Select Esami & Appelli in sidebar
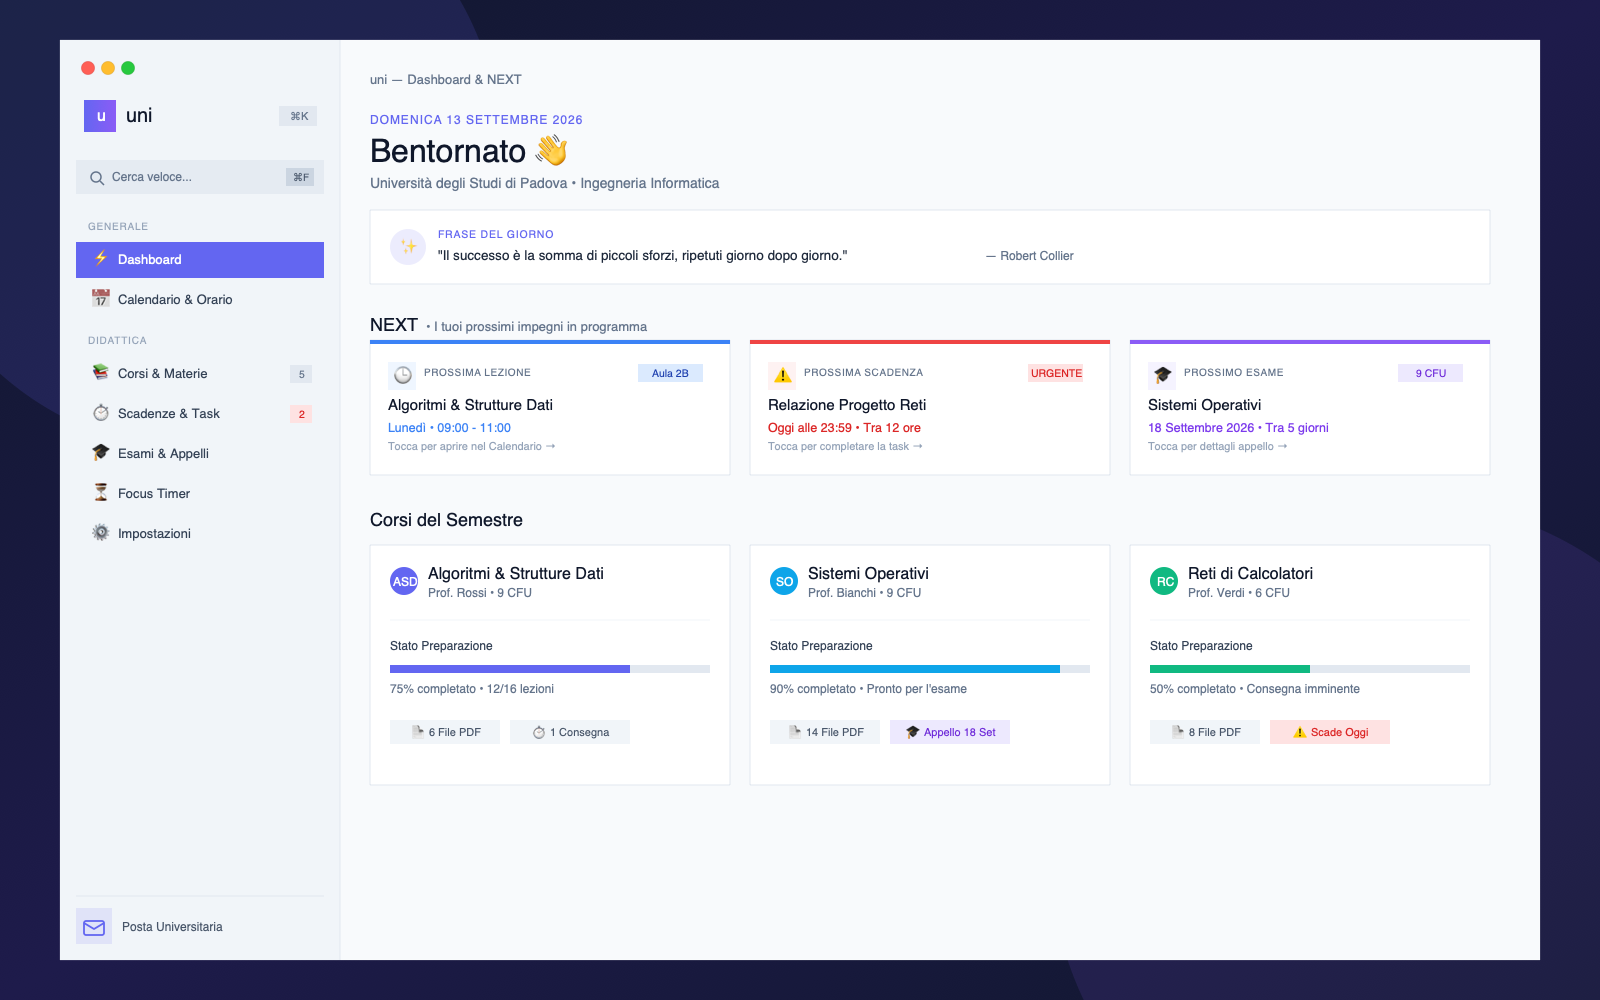Image resolution: width=1600 pixels, height=1000 pixels. click(x=200, y=454)
